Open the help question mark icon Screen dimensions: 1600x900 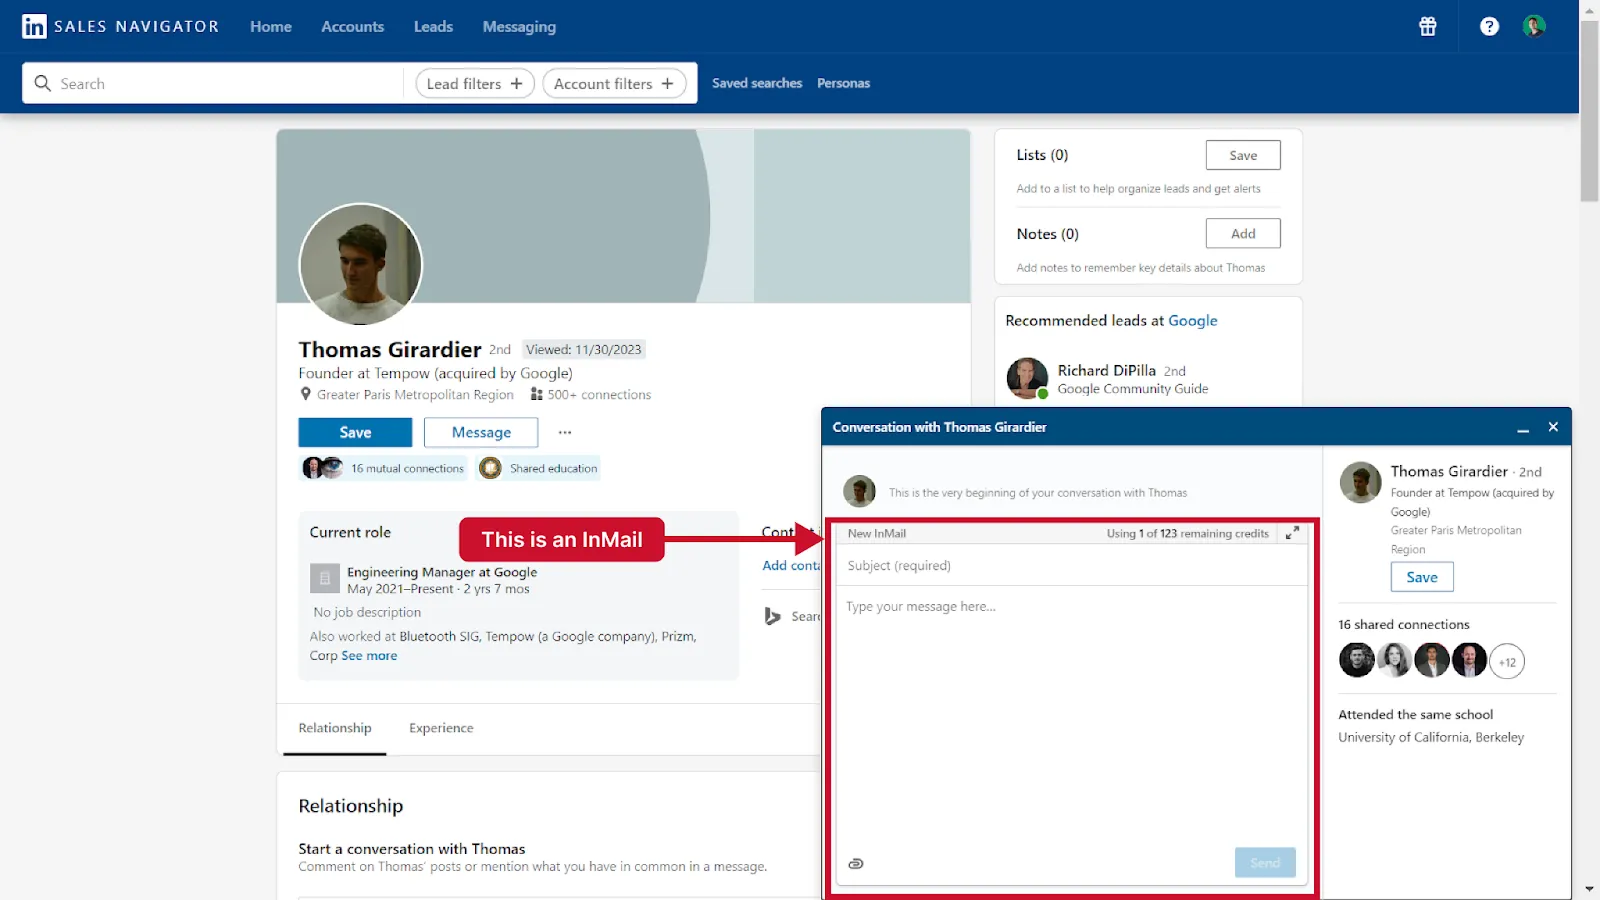click(1489, 26)
